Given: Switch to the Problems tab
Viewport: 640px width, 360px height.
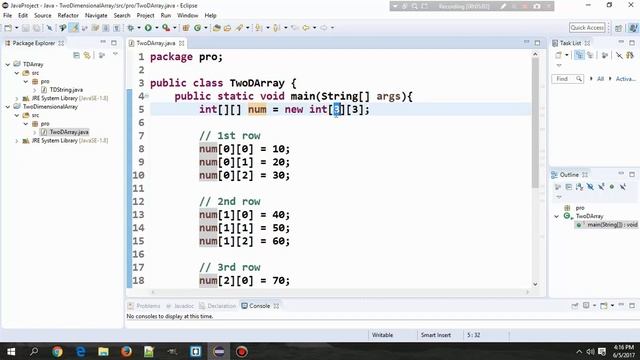Looking at the screenshot, I should (x=144, y=306).
